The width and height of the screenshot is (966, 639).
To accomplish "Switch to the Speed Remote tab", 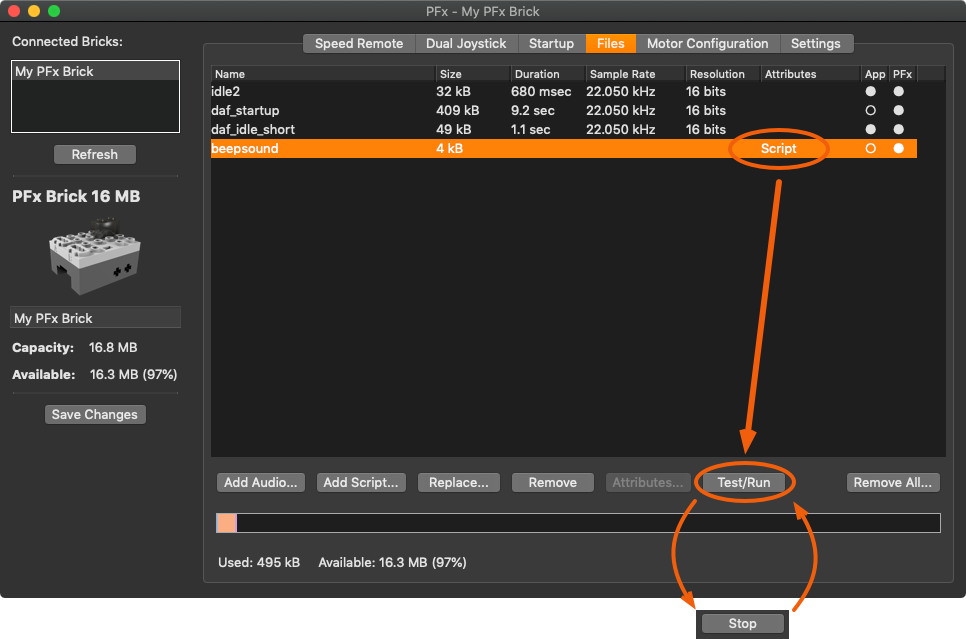I will tap(359, 44).
